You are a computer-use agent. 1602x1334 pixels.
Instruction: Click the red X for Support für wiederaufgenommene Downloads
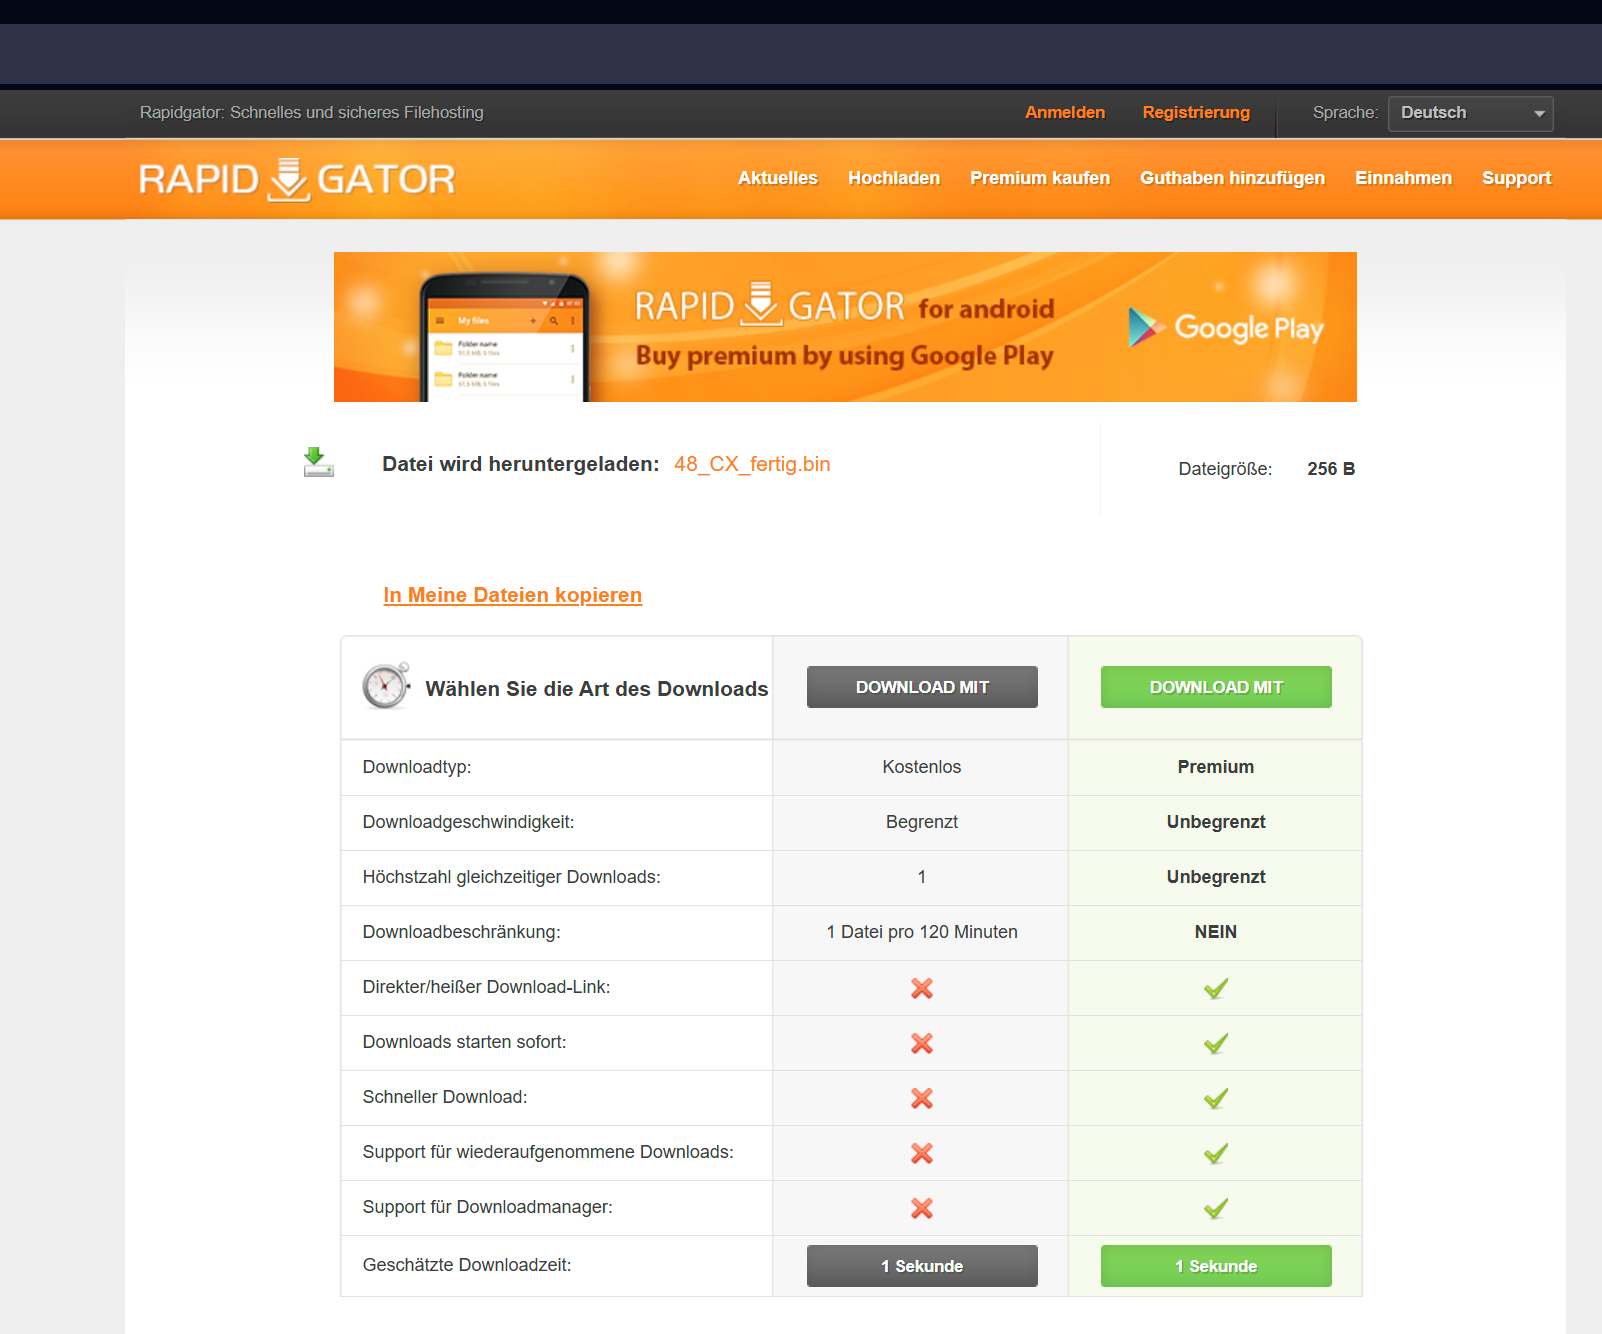click(921, 1152)
